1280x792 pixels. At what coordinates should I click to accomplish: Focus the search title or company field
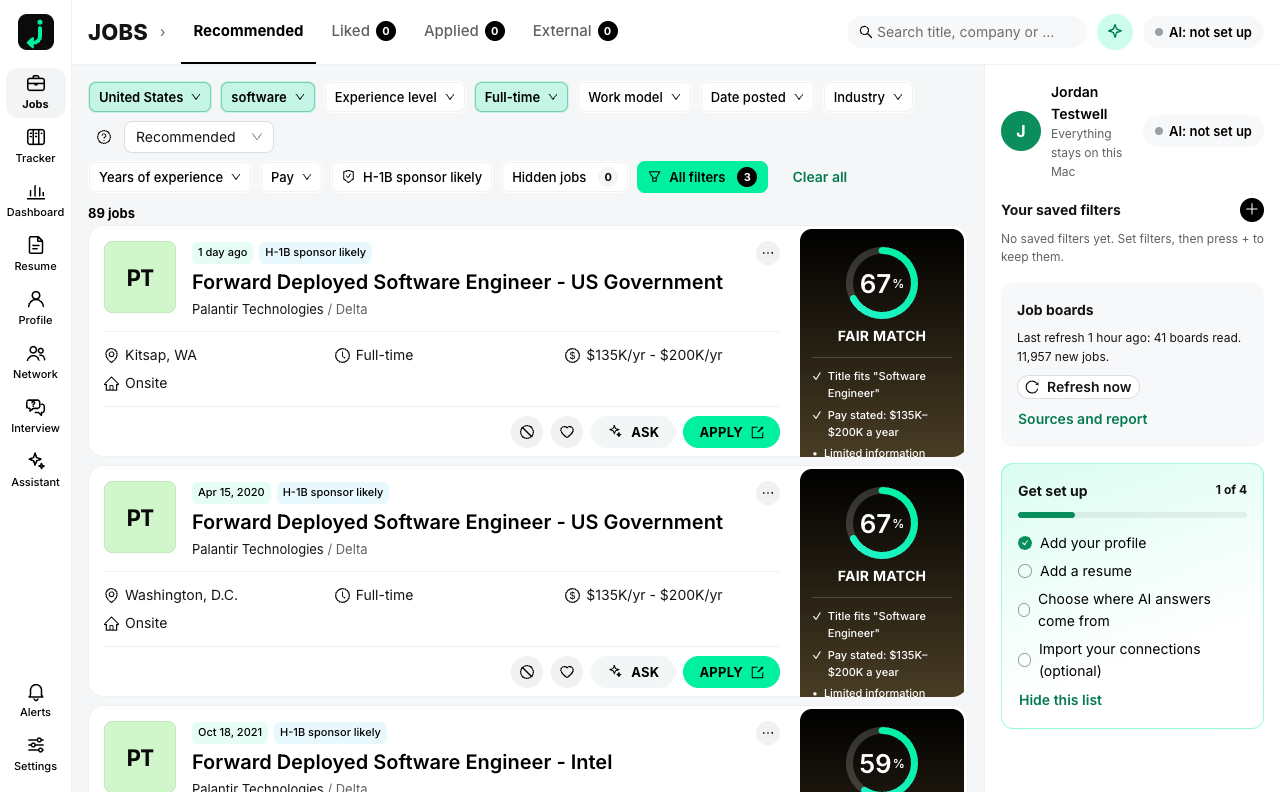tap(967, 32)
